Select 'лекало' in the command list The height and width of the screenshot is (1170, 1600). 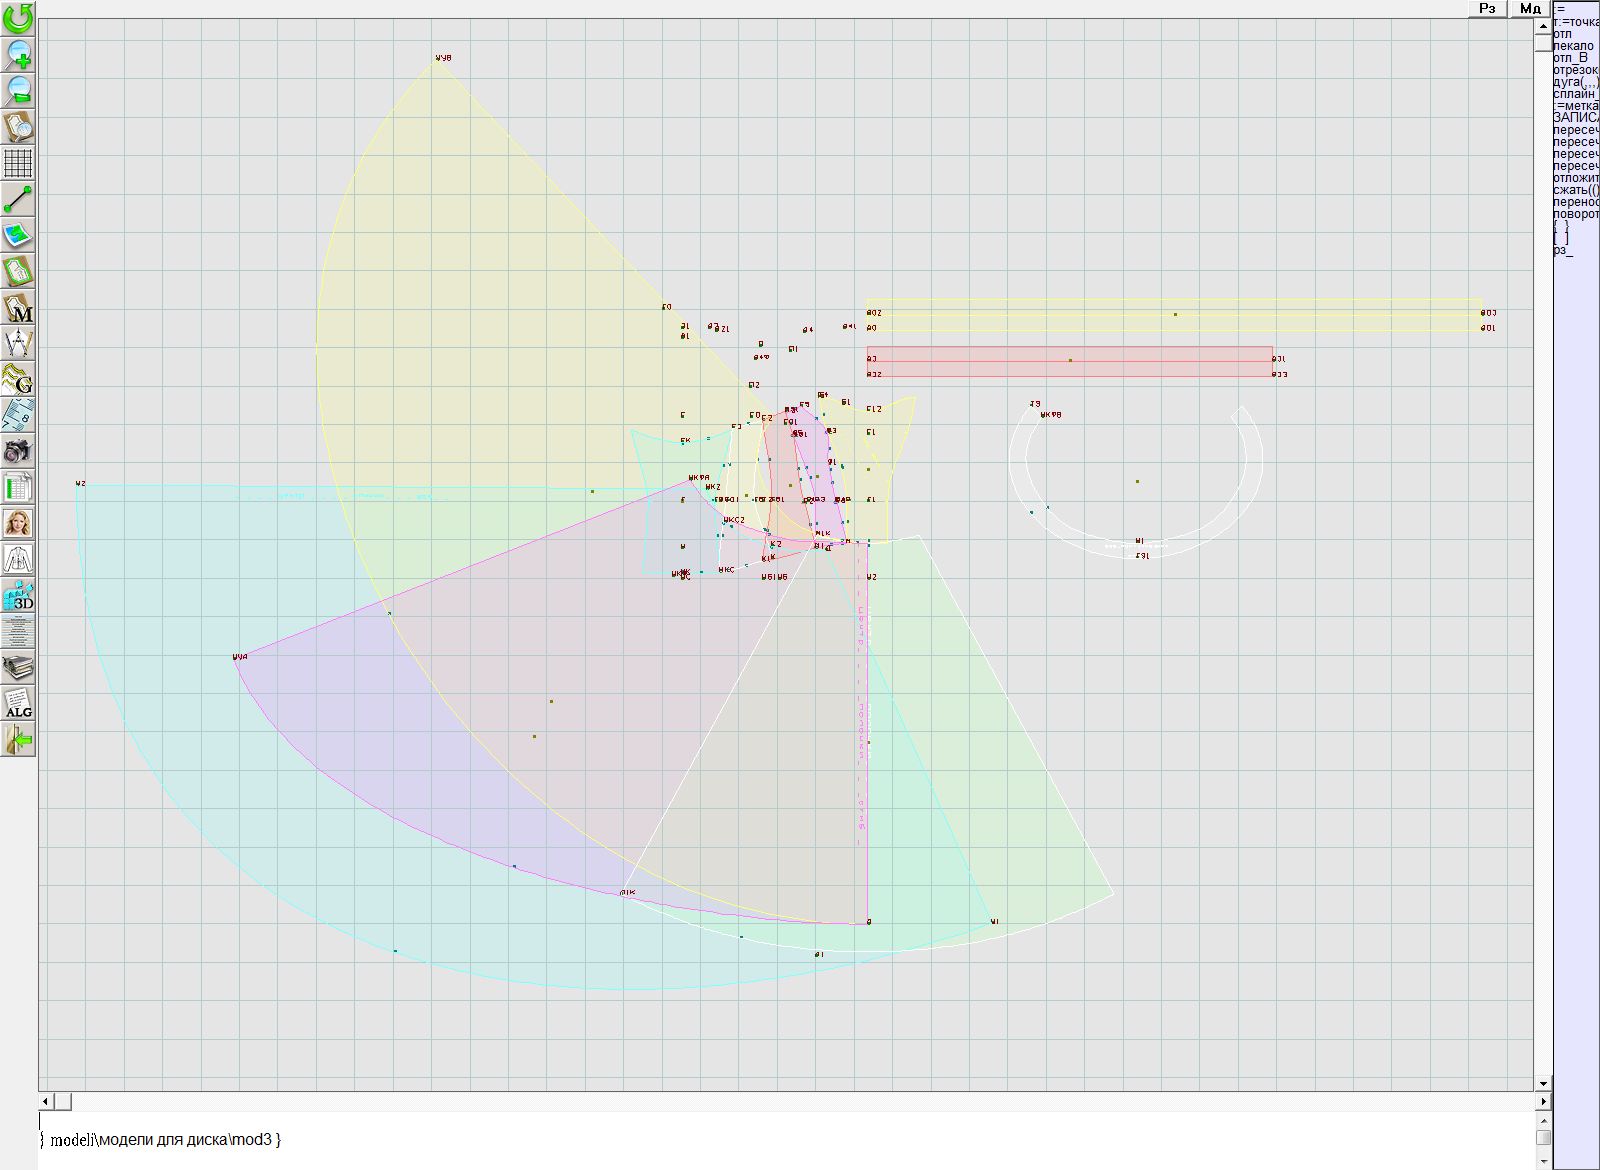coord(1573,46)
